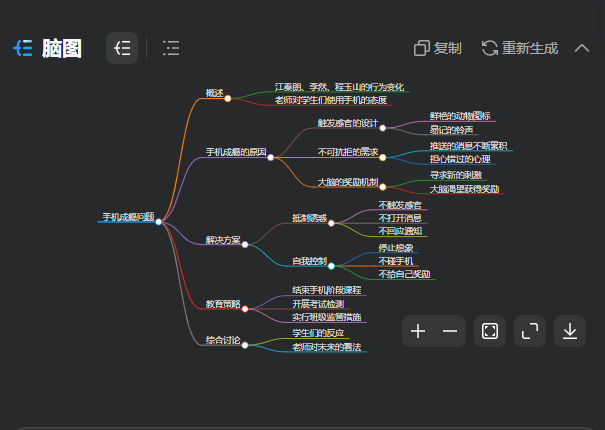Image resolution: width=605 pixels, height=430 pixels.
Task: Select leaf 开展考试检测
Action: pyautogui.click(x=318, y=304)
